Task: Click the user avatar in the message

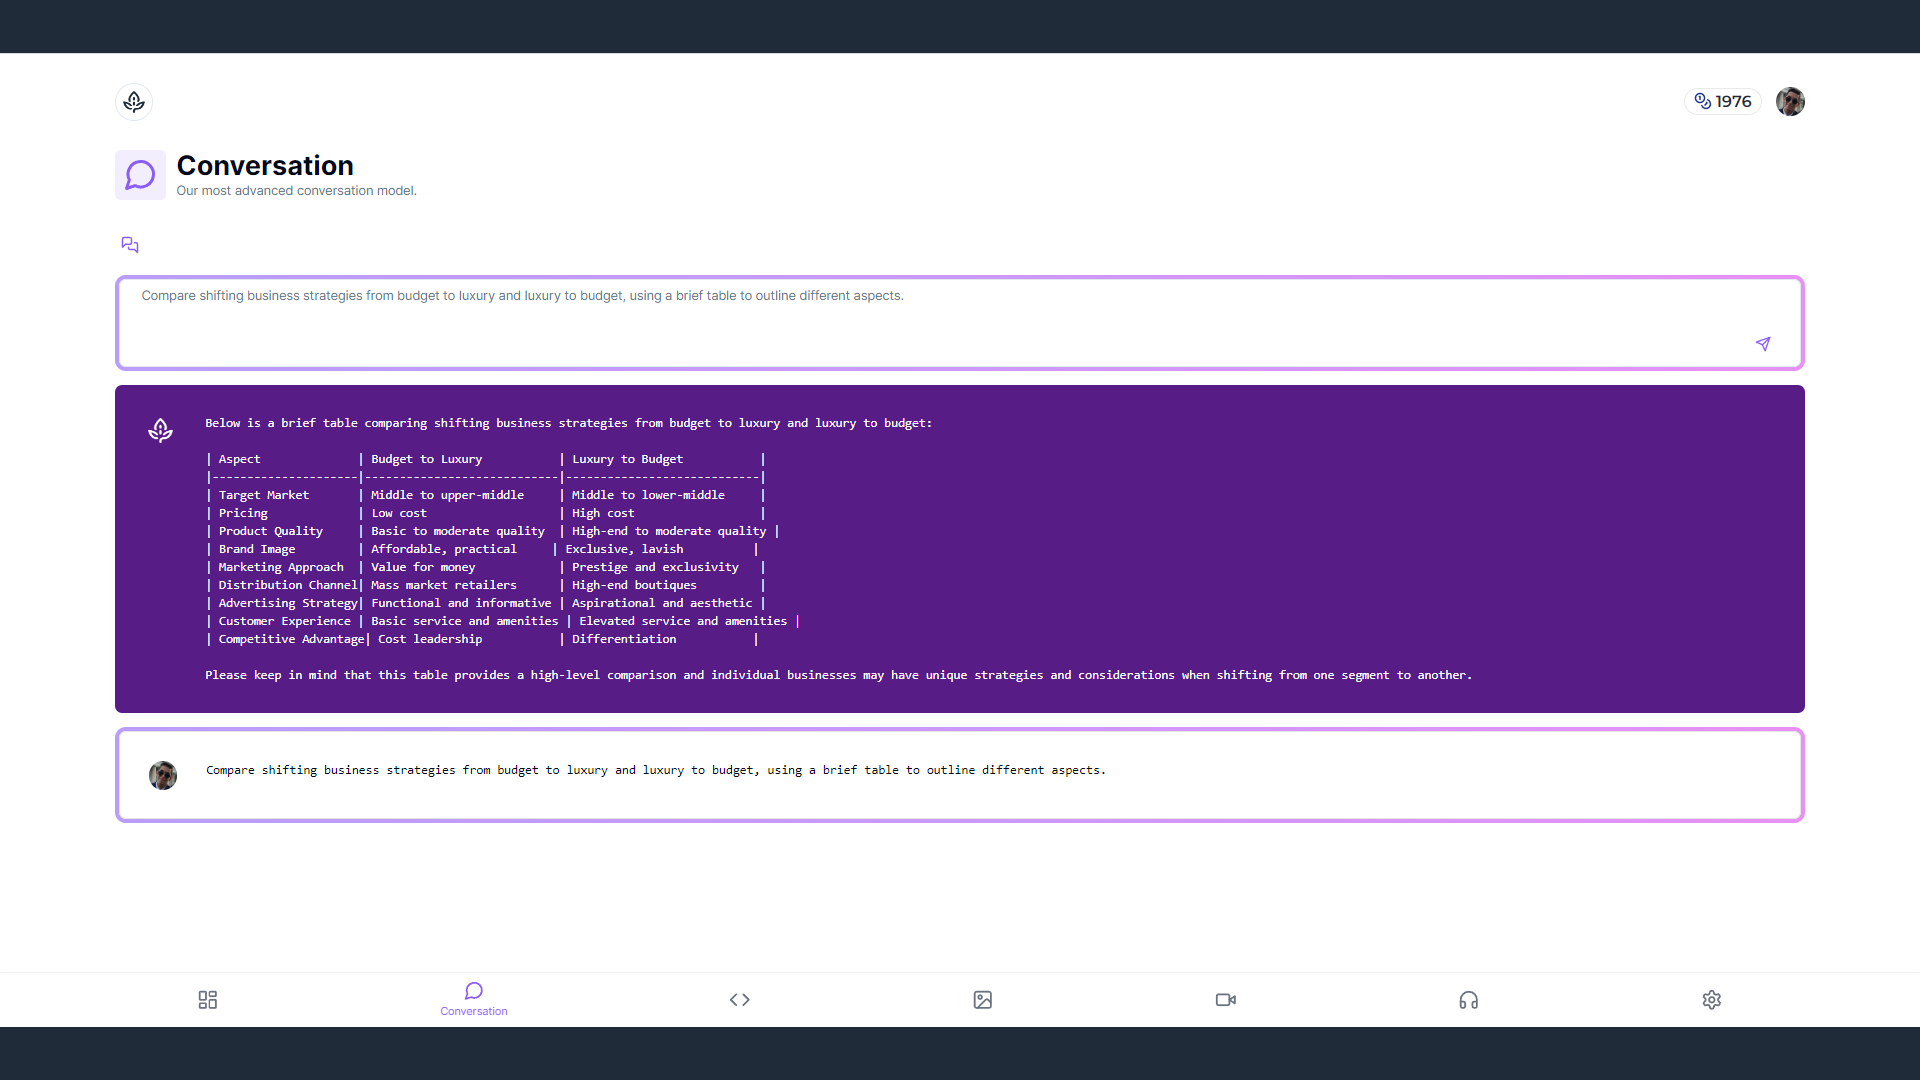Action: pos(163,775)
